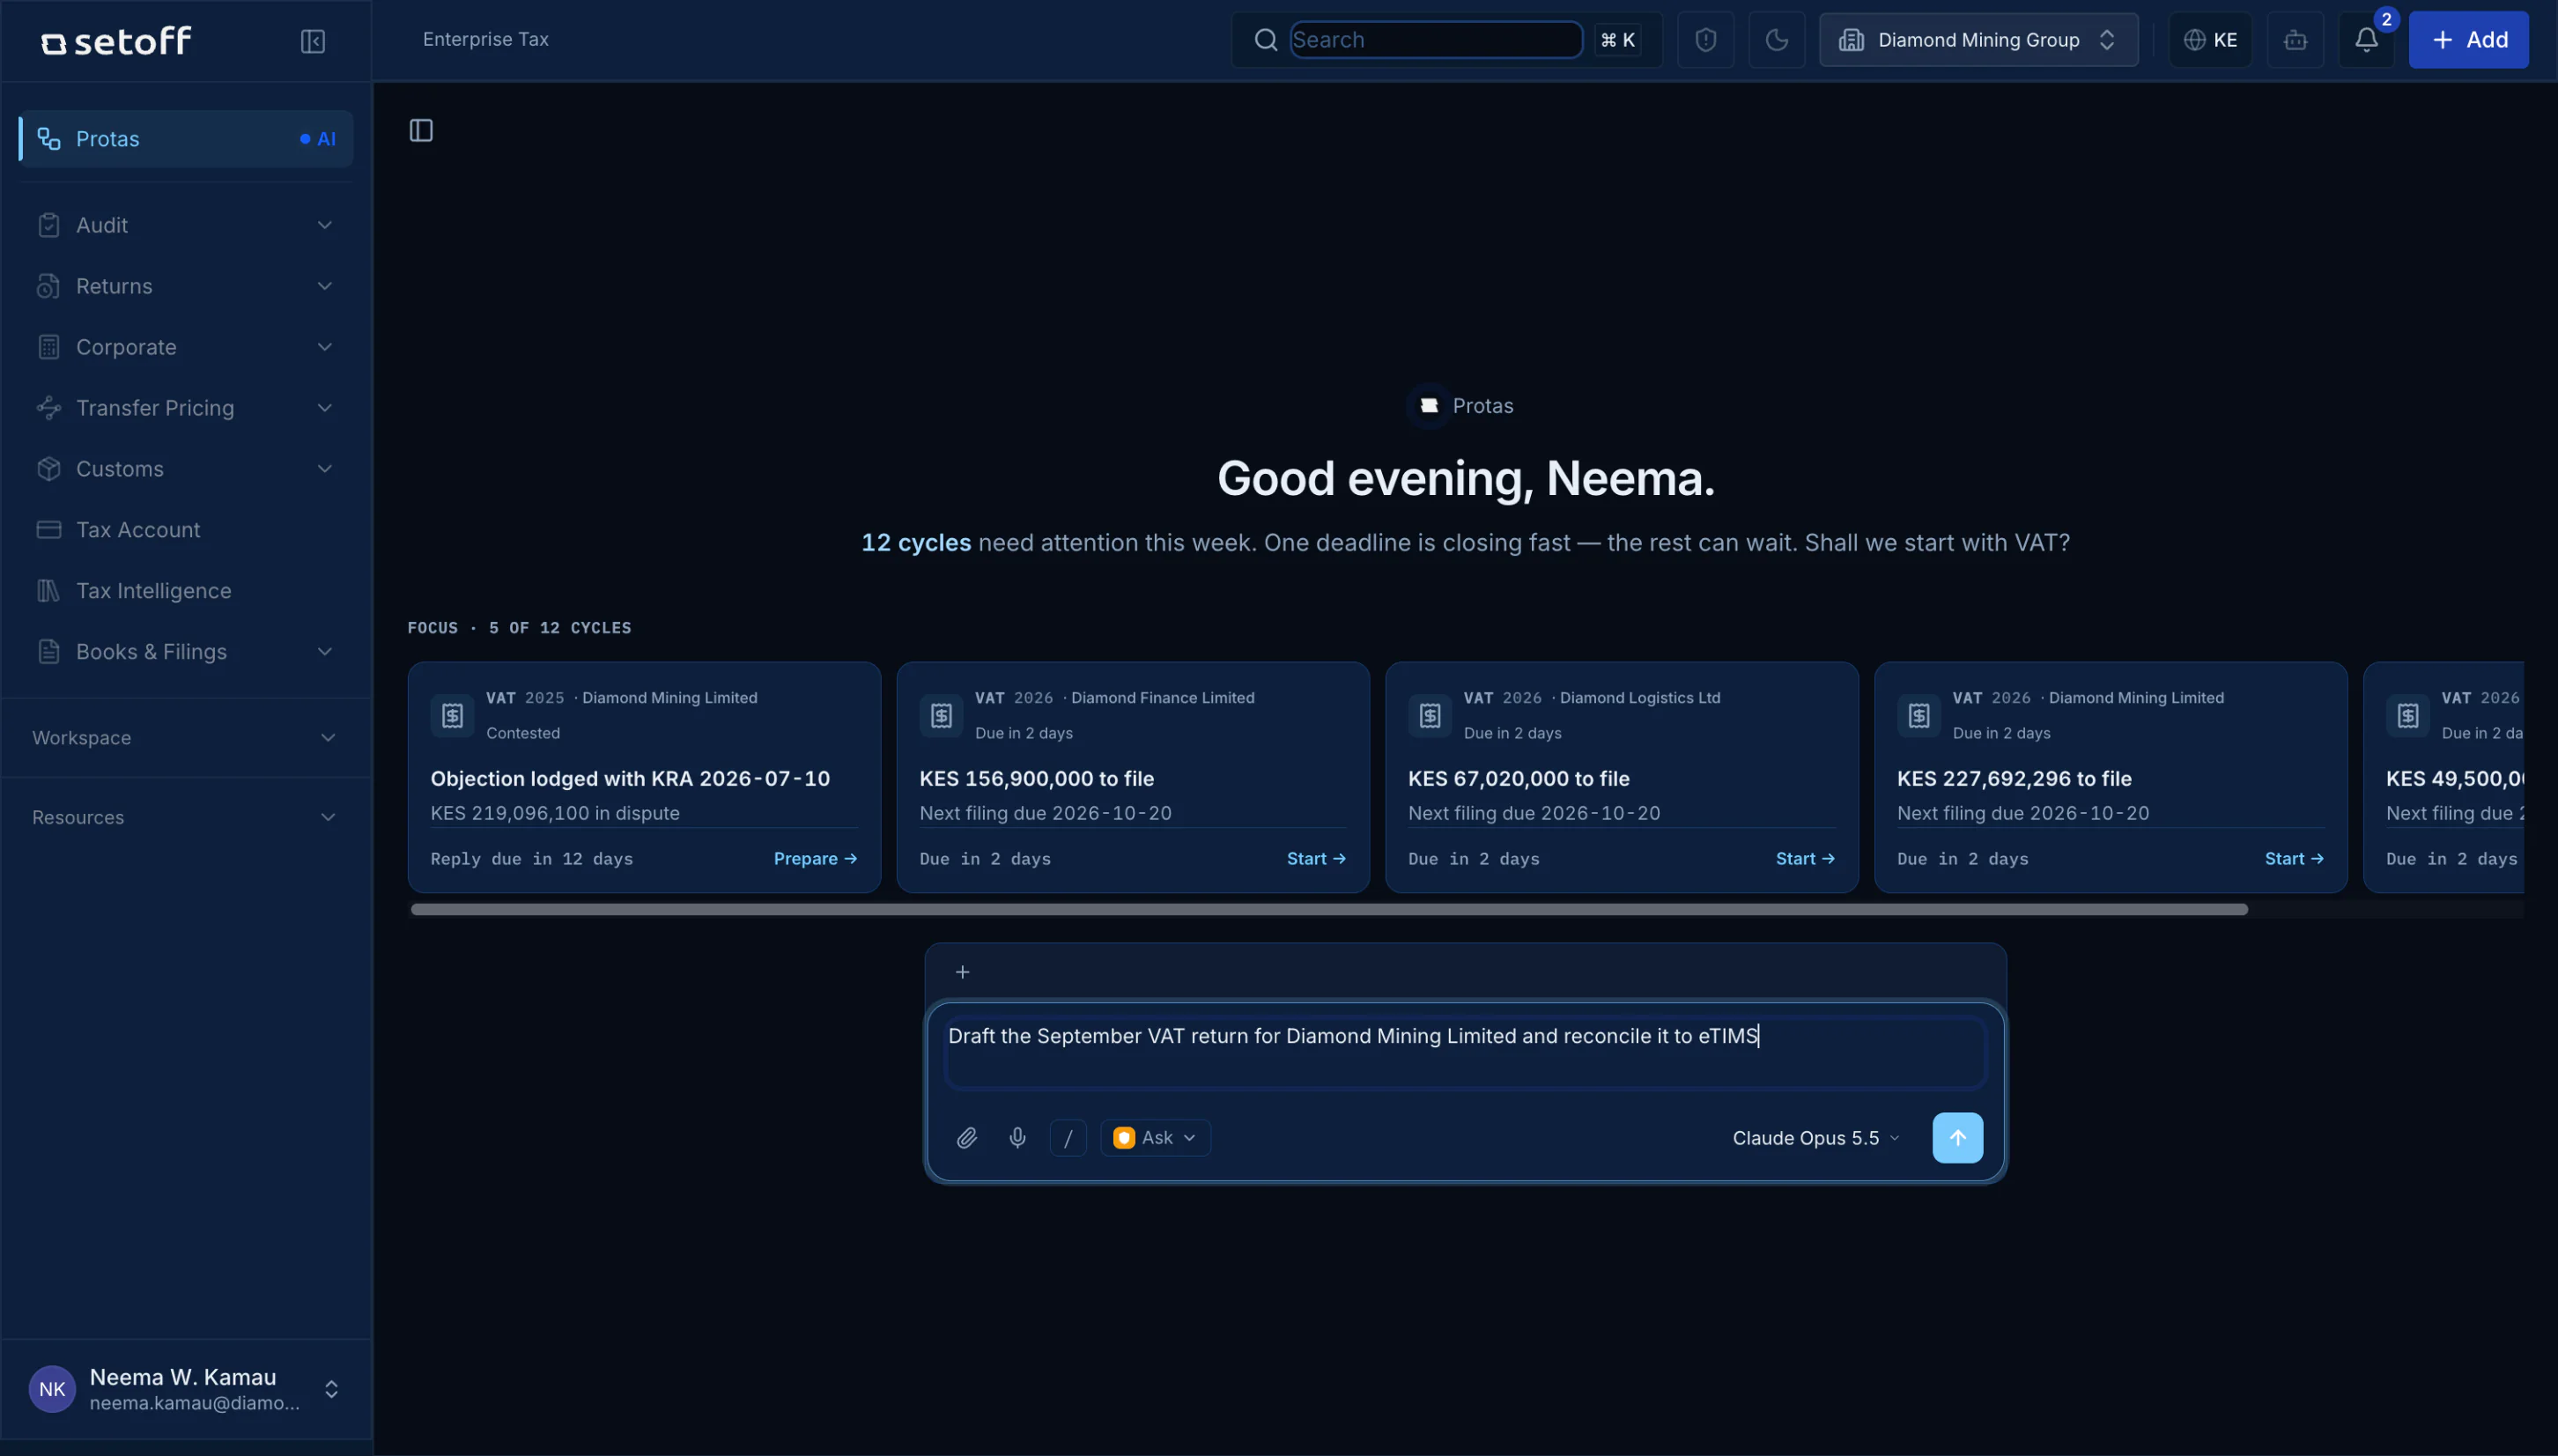Viewport: 2558px width, 1456px height.
Task: Click the setoff logo
Action: [x=116, y=41]
